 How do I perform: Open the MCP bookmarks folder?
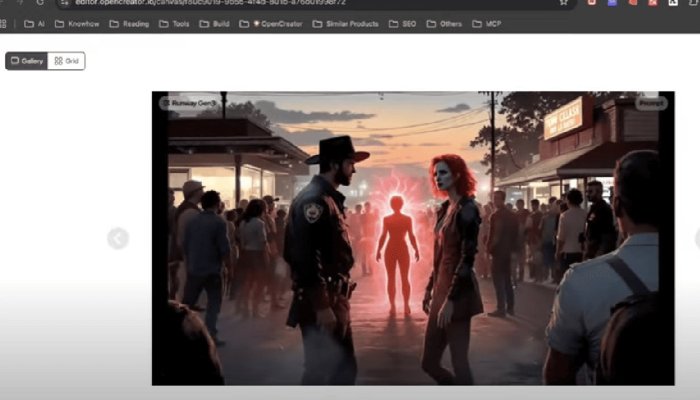click(487, 24)
